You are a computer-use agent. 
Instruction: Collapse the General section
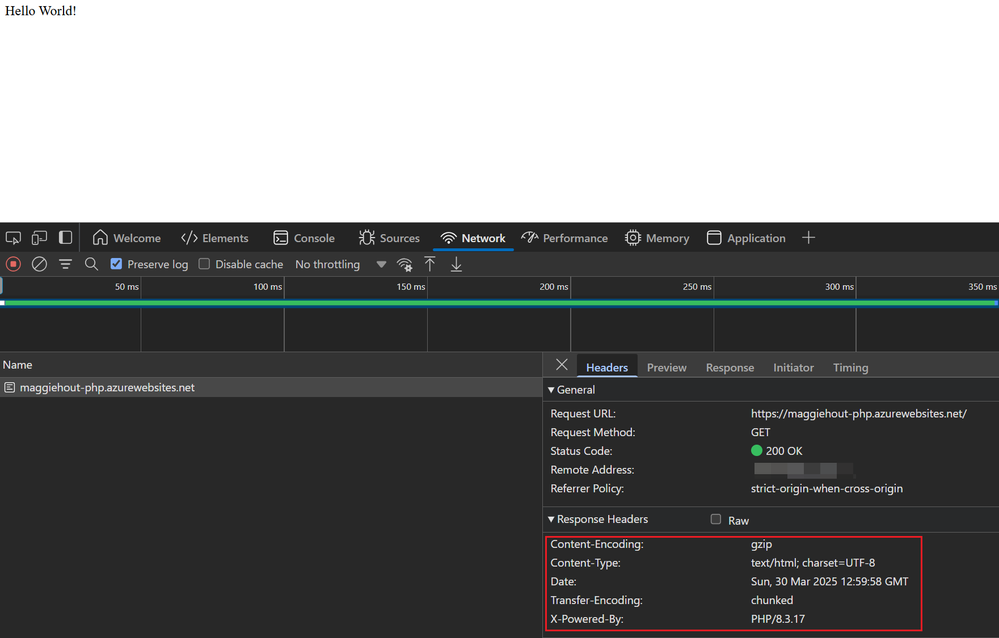tap(571, 389)
